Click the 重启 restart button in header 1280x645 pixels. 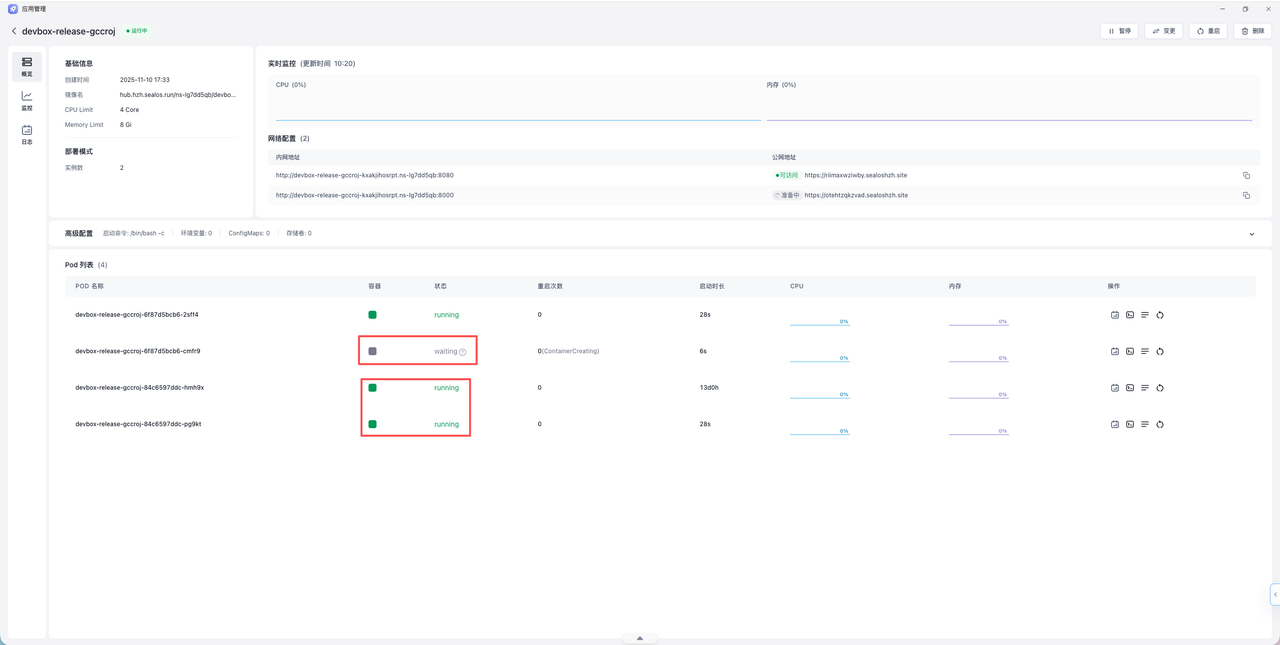click(x=1208, y=31)
